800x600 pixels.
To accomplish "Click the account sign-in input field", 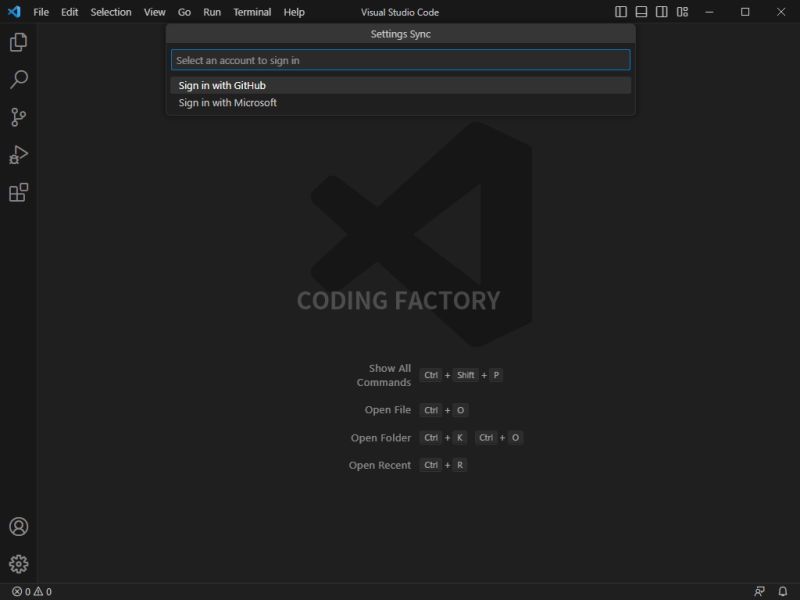I will (400, 59).
